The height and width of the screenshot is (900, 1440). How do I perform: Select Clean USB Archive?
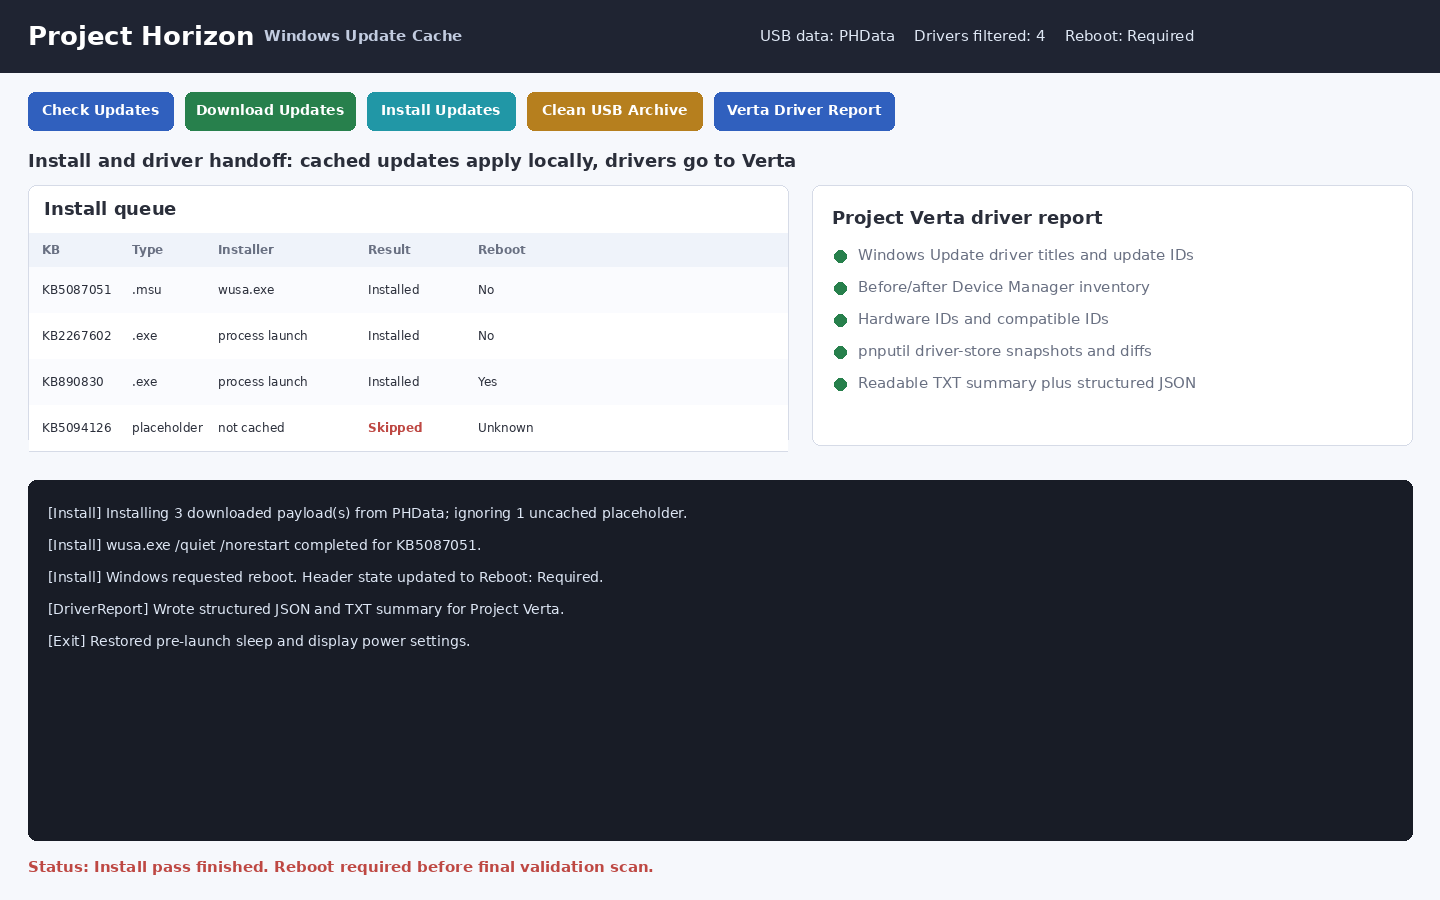pos(615,111)
